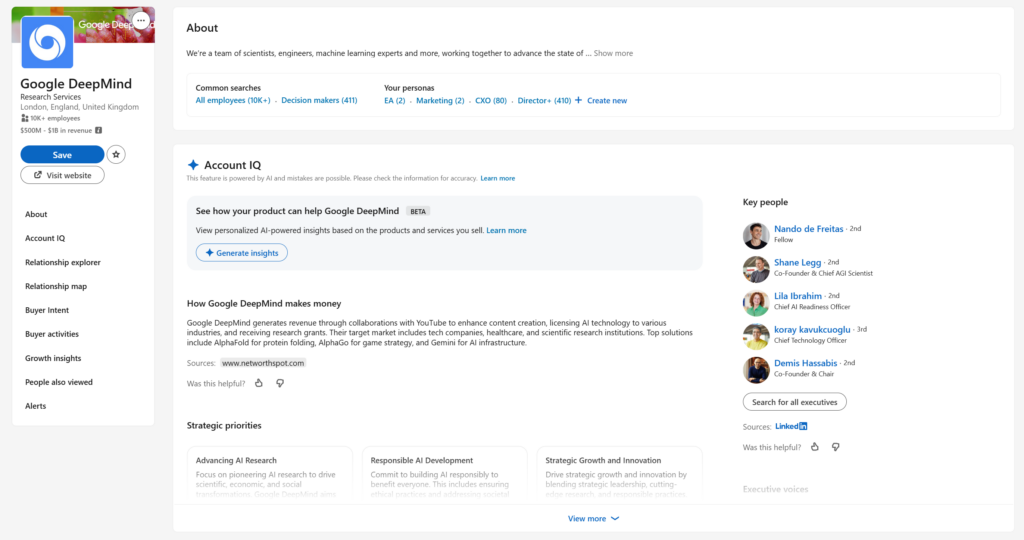Click the LinkedIn source logo
1024x540 pixels.
(791, 426)
